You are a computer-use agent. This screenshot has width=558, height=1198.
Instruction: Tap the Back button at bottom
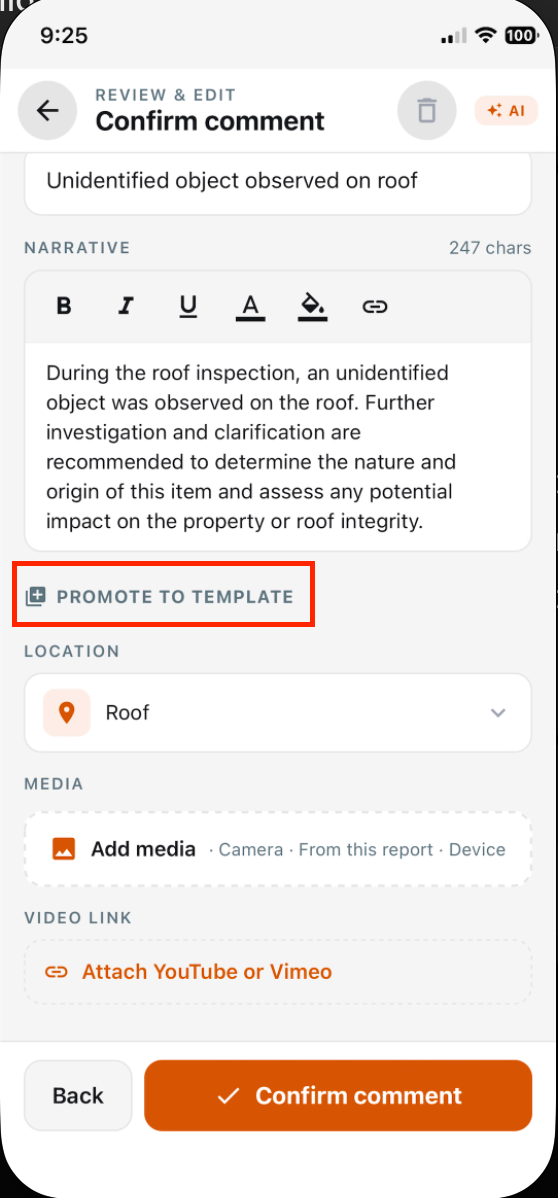pos(78,1096)
